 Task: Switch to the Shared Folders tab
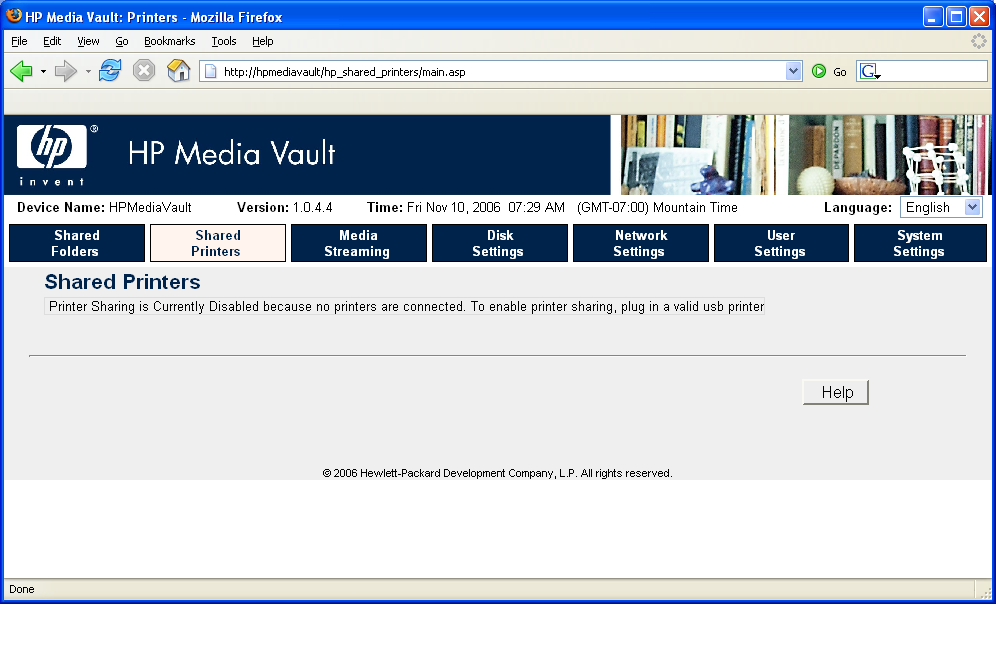[77, 243]
